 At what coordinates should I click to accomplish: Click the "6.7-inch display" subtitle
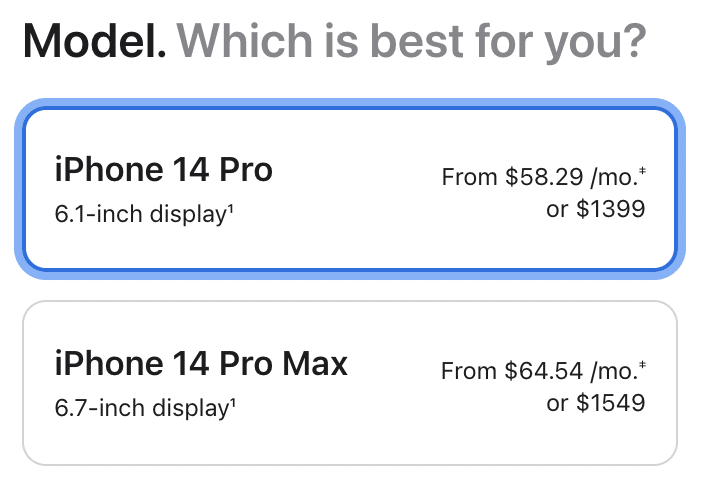coord(144,408)
